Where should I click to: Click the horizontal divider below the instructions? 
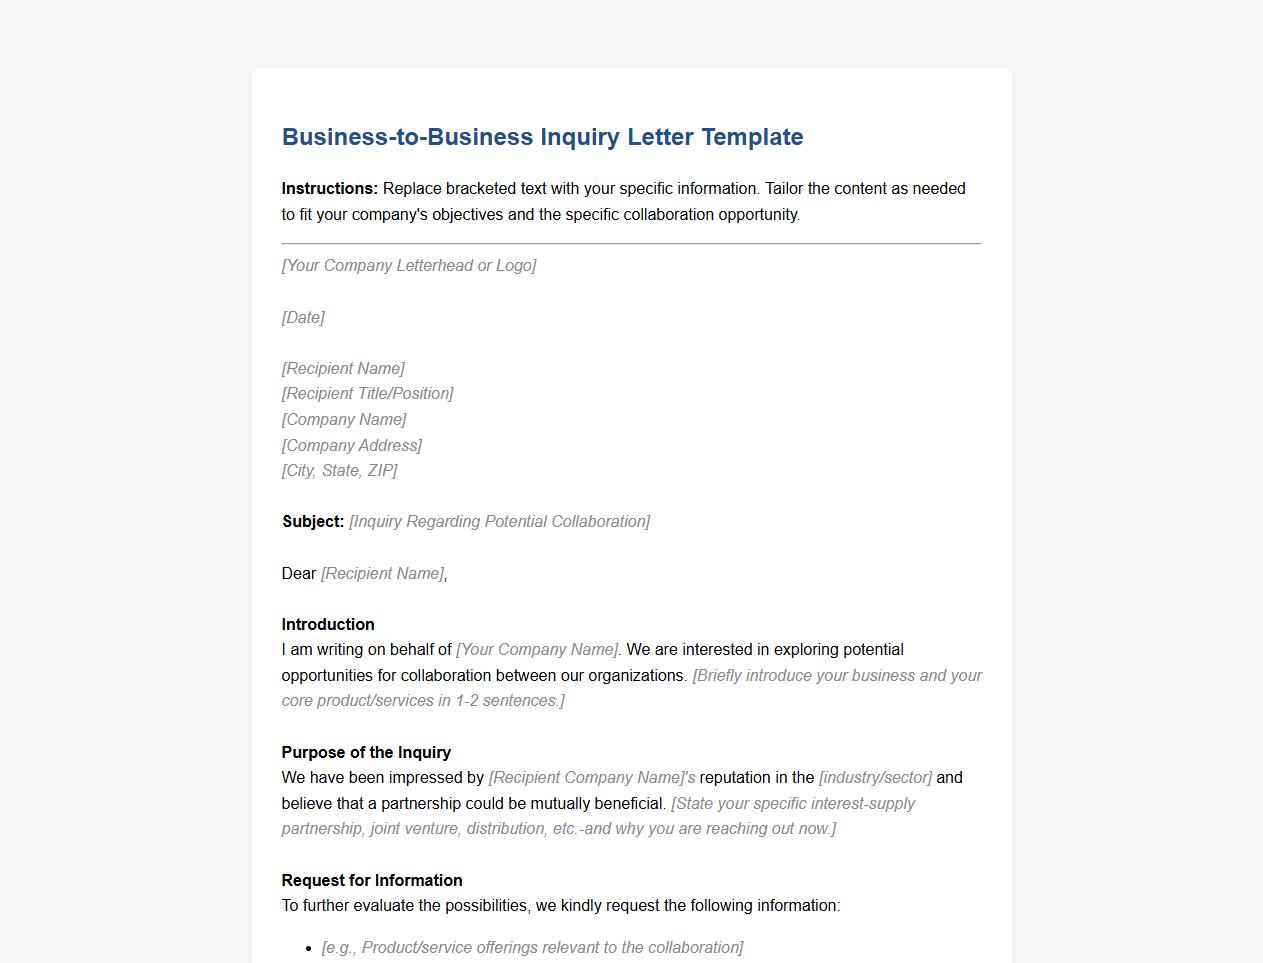pyautogui.click(x=631, y=243)
